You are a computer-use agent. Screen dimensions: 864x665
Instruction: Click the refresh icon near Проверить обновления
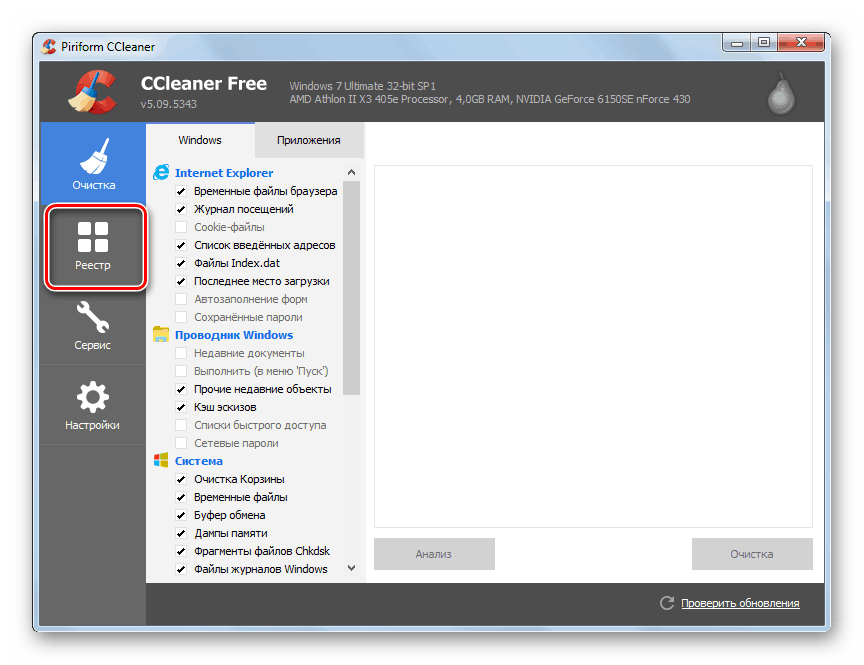coord(667,603)
